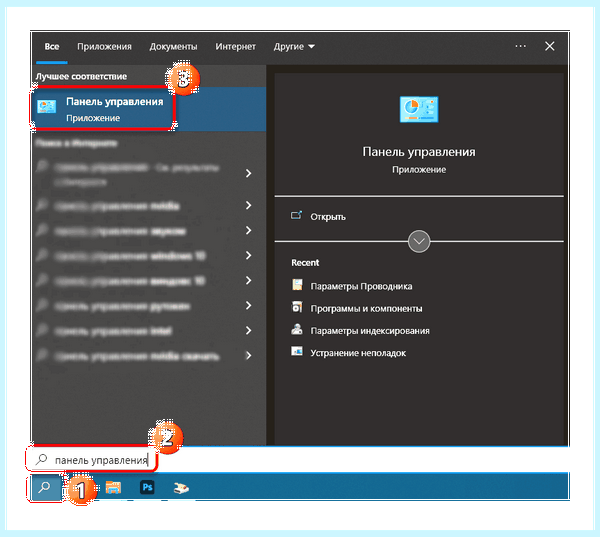Open recent Устранение неполадок
The width and height of the screenshot is (600, 537).
(358, 353)
